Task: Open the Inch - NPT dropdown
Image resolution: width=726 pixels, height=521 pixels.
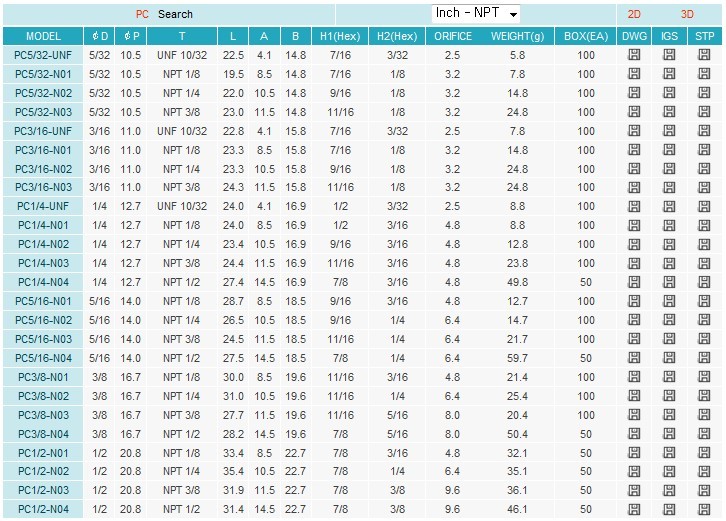Action: pos(476,14)
